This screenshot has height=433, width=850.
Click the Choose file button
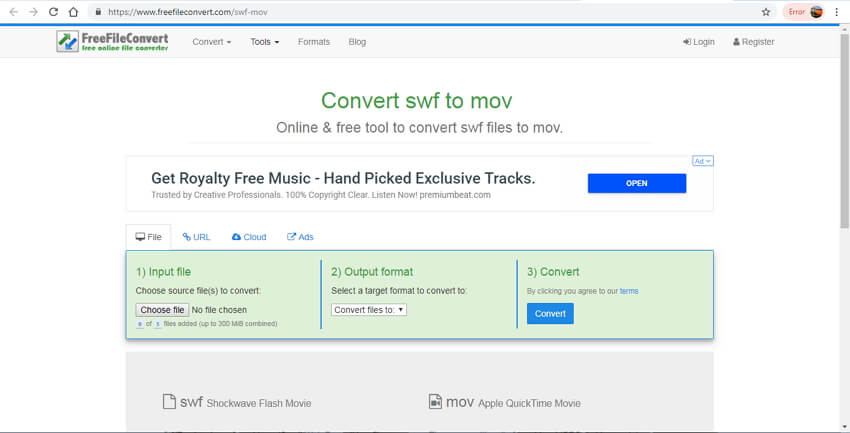tap(162, 310)
